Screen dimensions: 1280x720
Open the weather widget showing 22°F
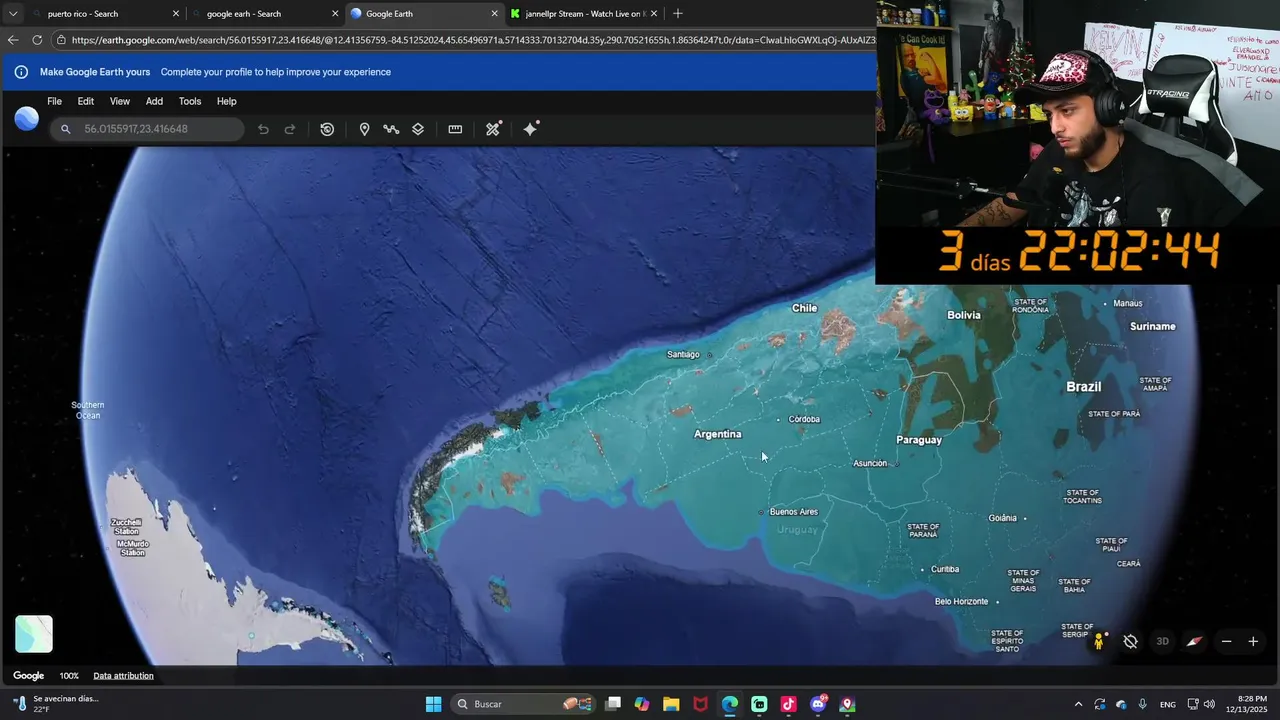(x=58, y=704)
